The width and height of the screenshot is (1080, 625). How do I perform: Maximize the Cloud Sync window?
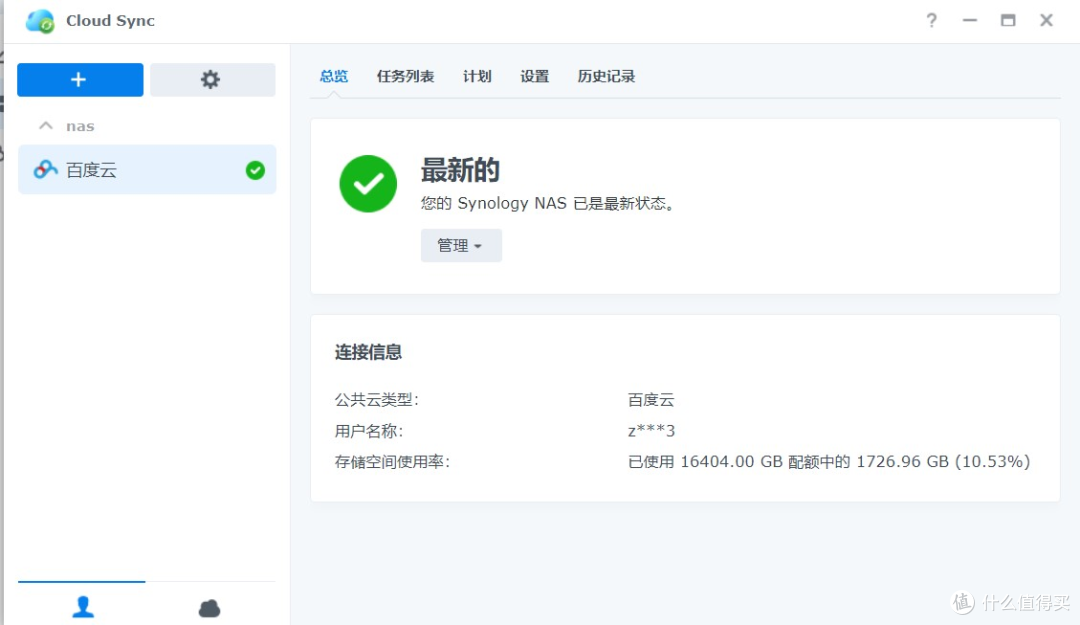tap(1008, 21)
